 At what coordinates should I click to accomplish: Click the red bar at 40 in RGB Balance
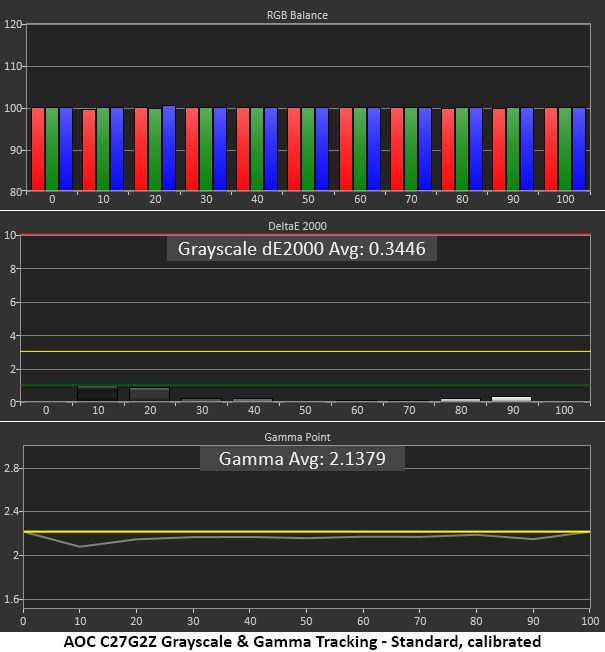[243, 149]
